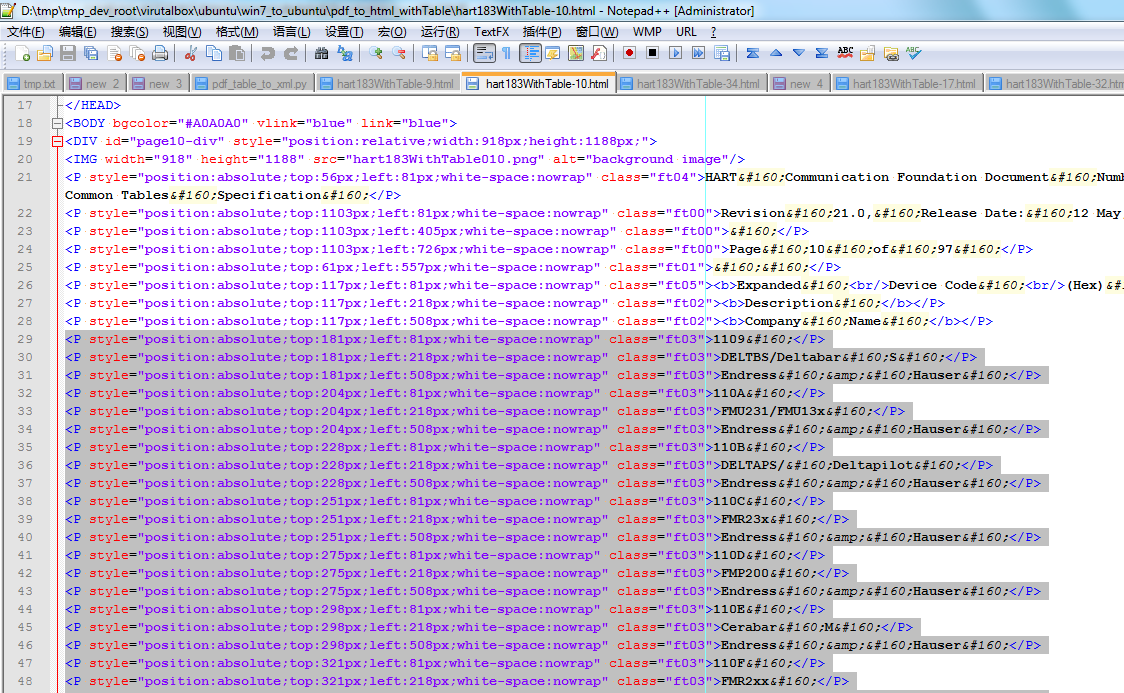The width and height of the screenshot is (1124, 693).
Task: Open the 宏(O) menu
Action: pos(392,32)
